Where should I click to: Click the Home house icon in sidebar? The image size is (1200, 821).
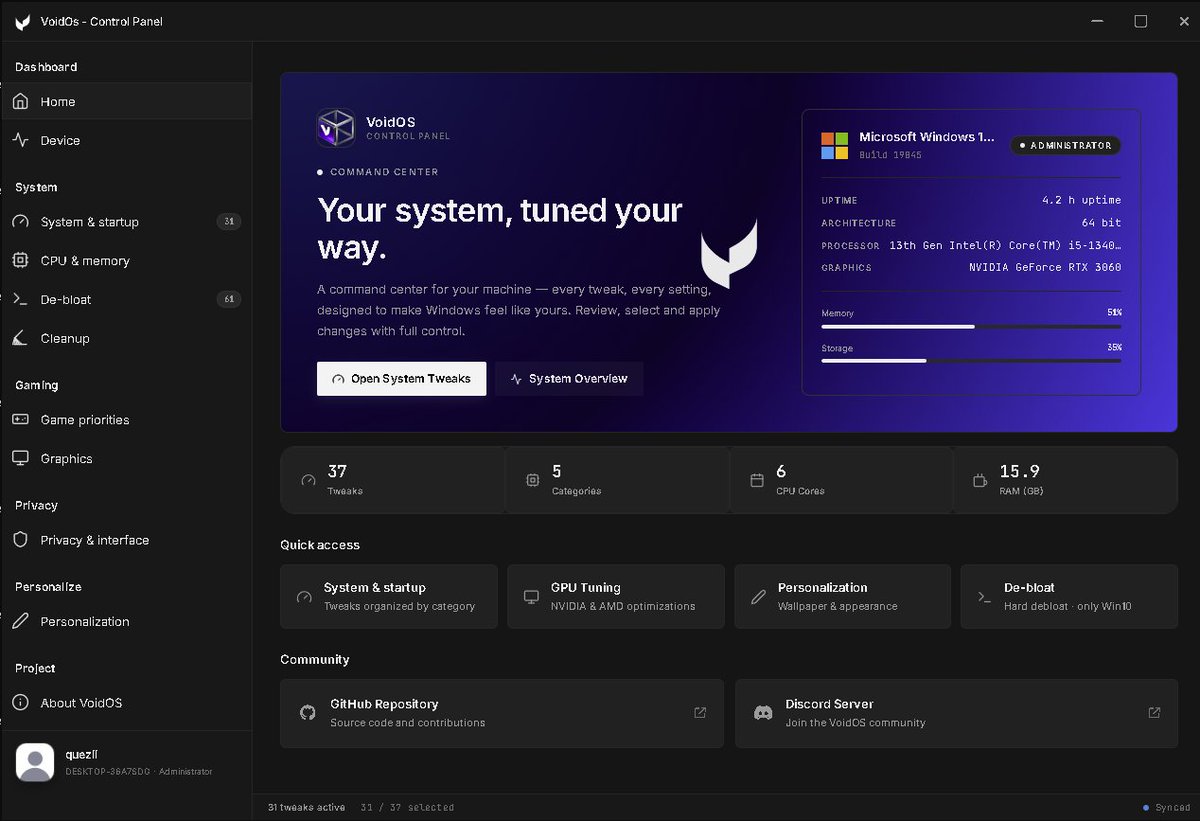tap(20, 101)
